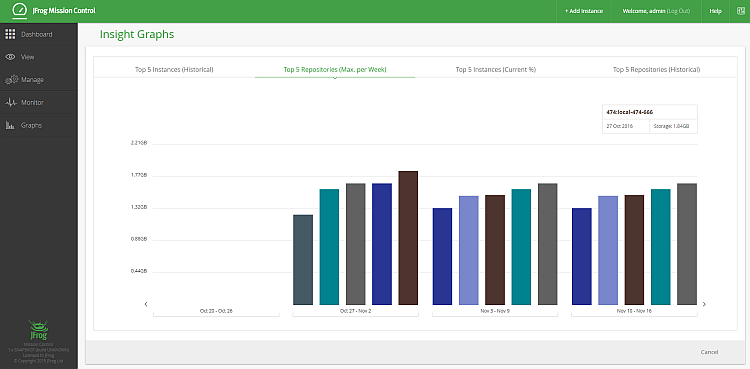Click the light purple bar in Nov 3 - Nov 9

(469, 250)
